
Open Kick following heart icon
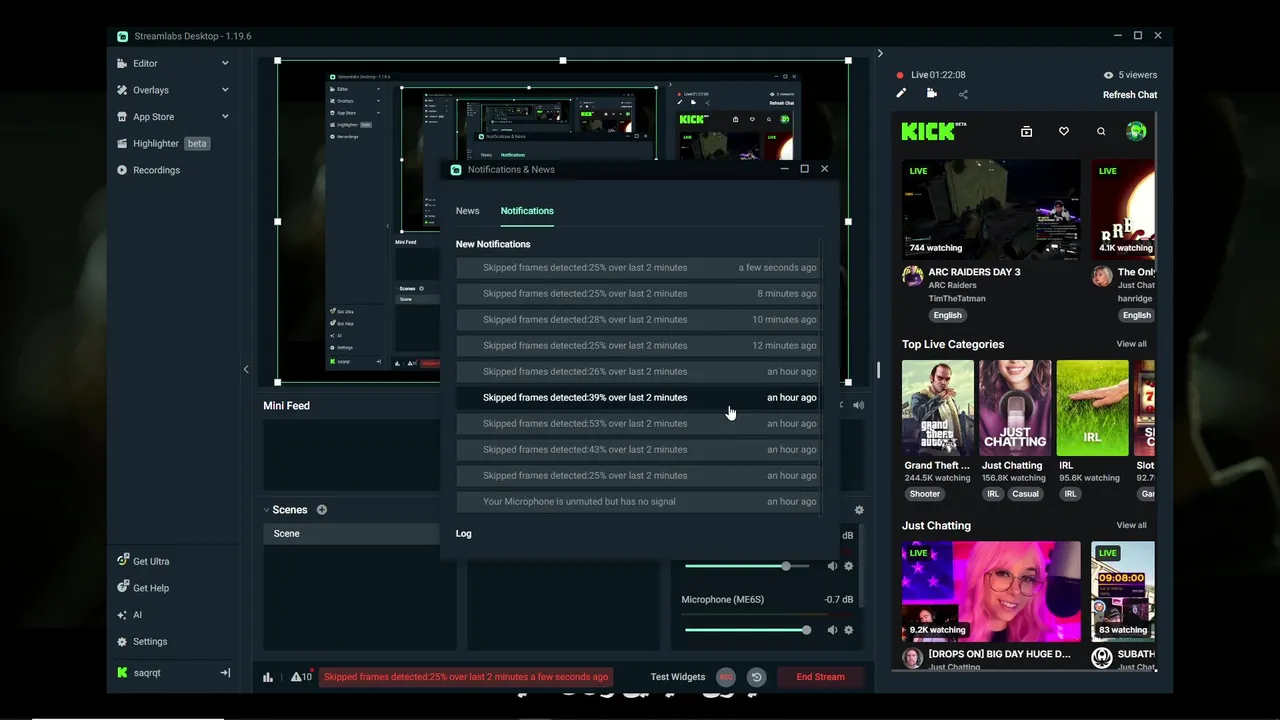tap(1064, 131)
